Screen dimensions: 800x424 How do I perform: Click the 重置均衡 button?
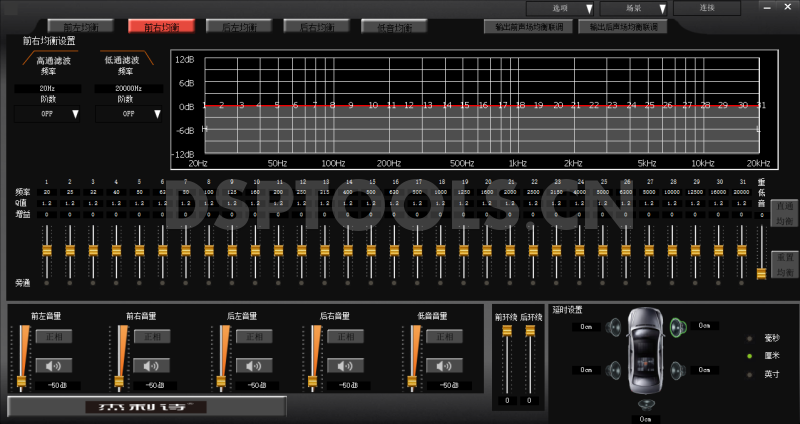point(784,263)
